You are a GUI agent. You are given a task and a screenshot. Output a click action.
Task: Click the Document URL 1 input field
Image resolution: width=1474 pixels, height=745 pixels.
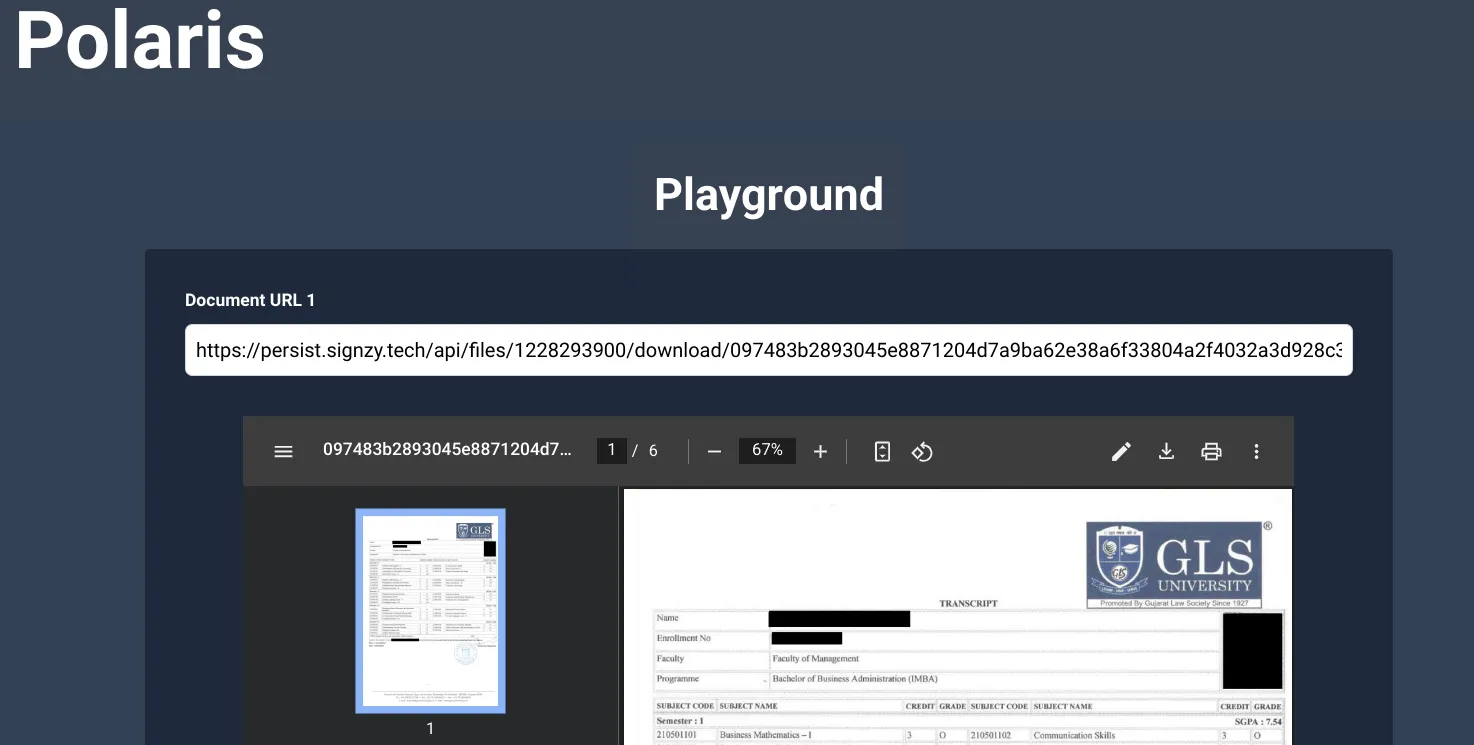click(769, 350)
